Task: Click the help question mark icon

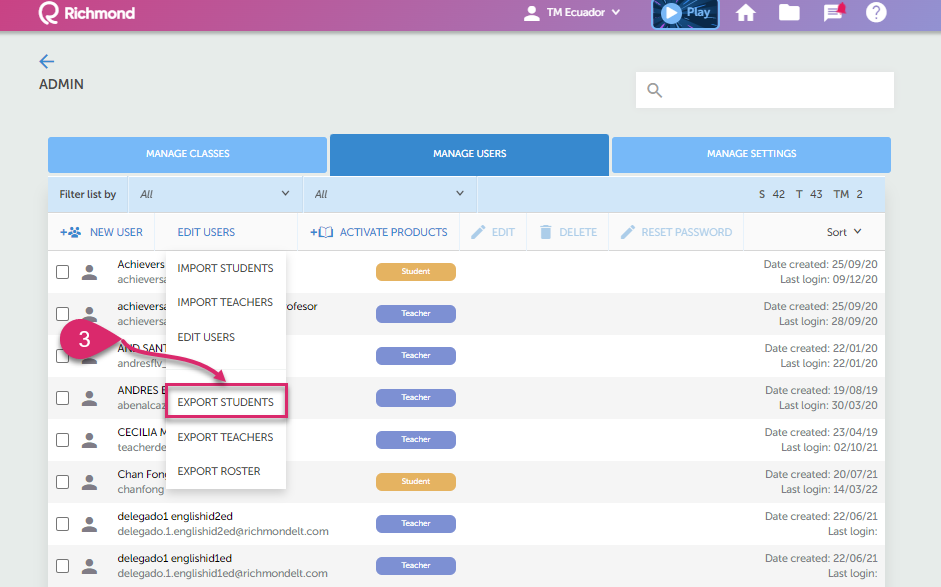Action: pyautogui.click(x=876, y=13)
